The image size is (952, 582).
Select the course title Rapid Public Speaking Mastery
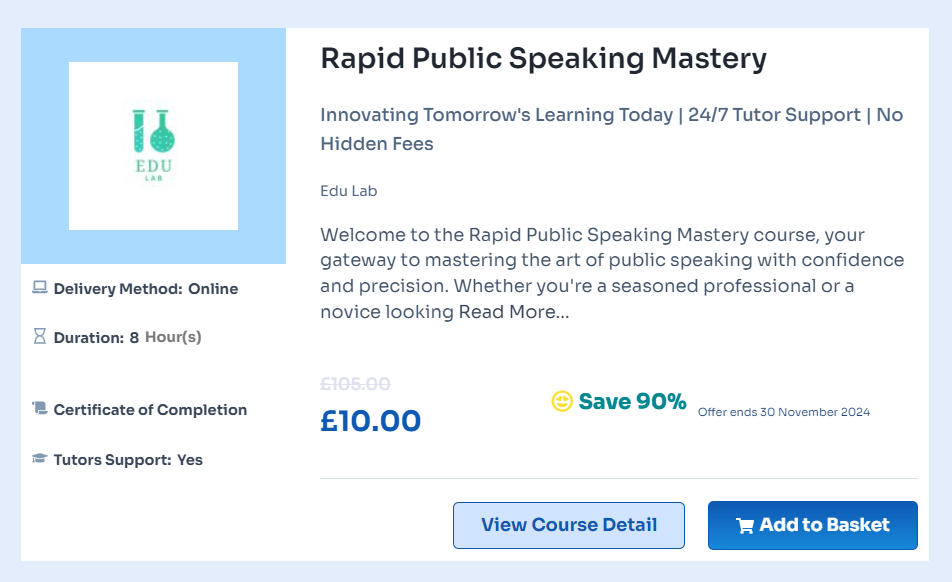point(542,58)
